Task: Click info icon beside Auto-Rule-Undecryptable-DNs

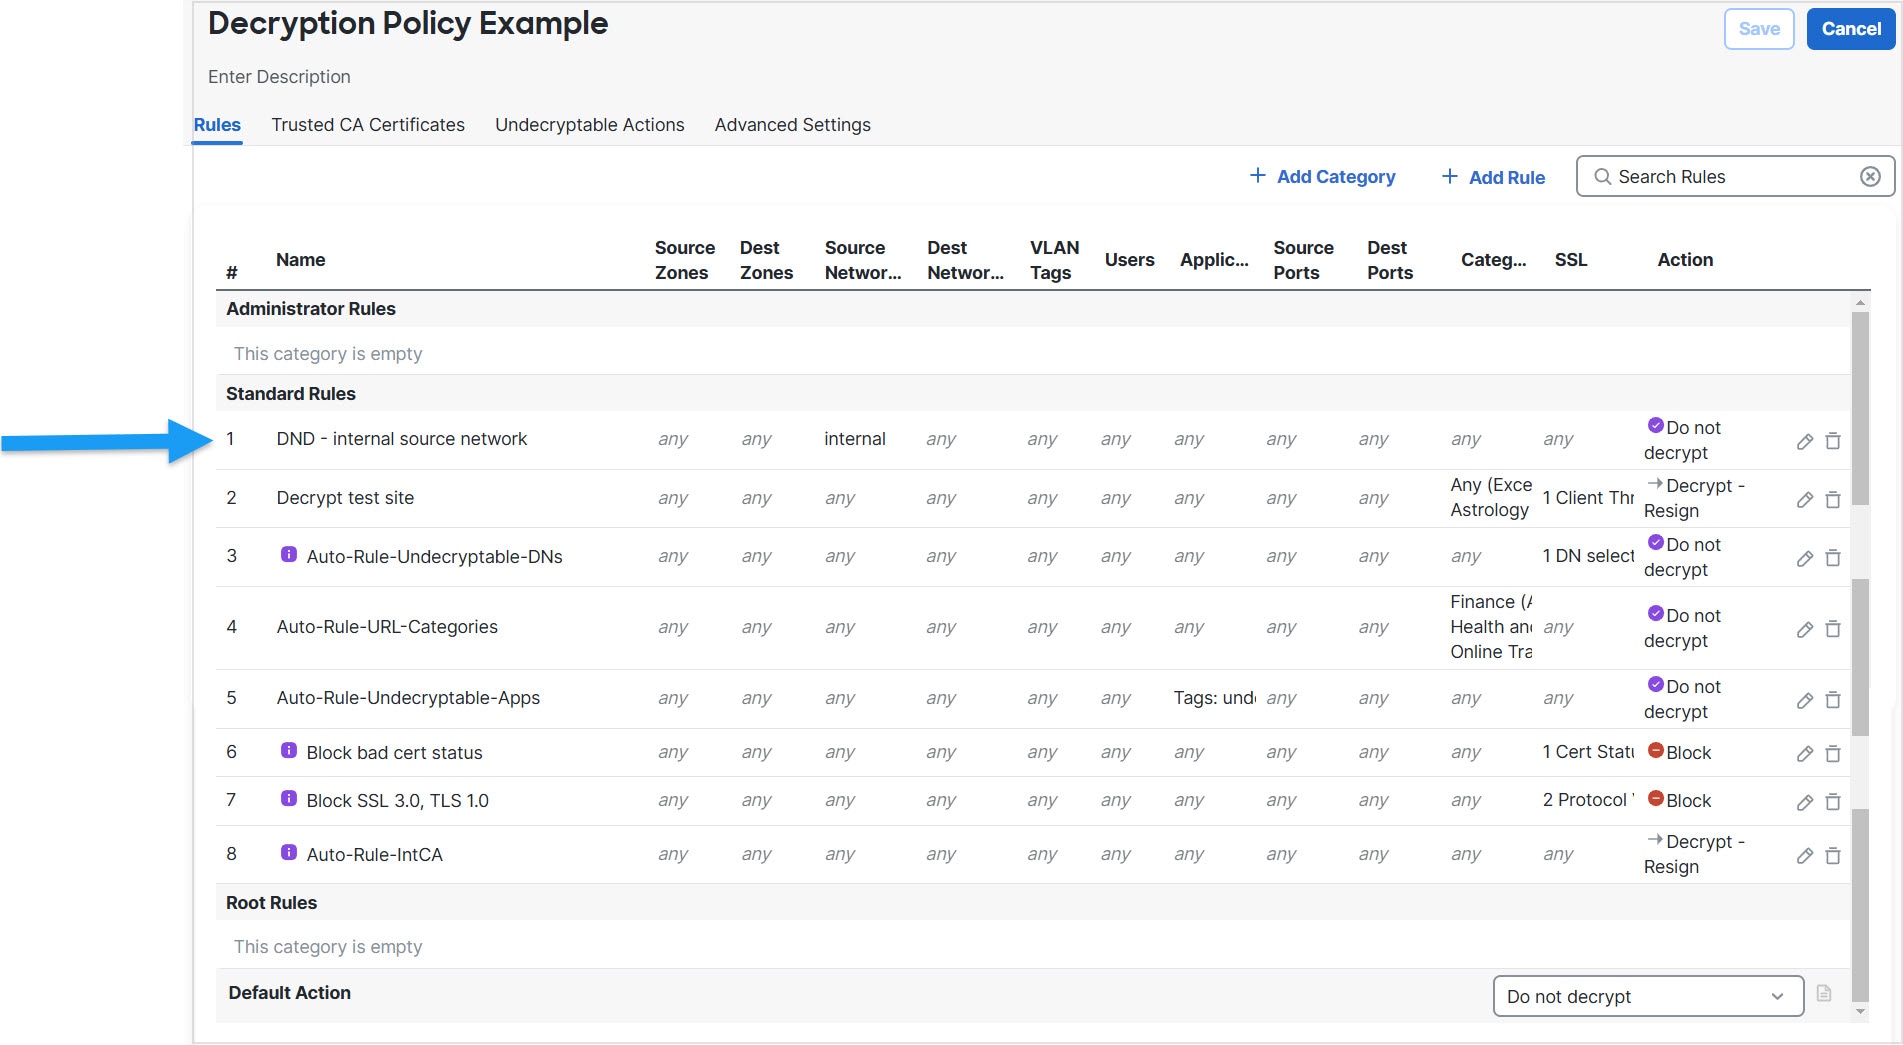Action: [289, 554]
